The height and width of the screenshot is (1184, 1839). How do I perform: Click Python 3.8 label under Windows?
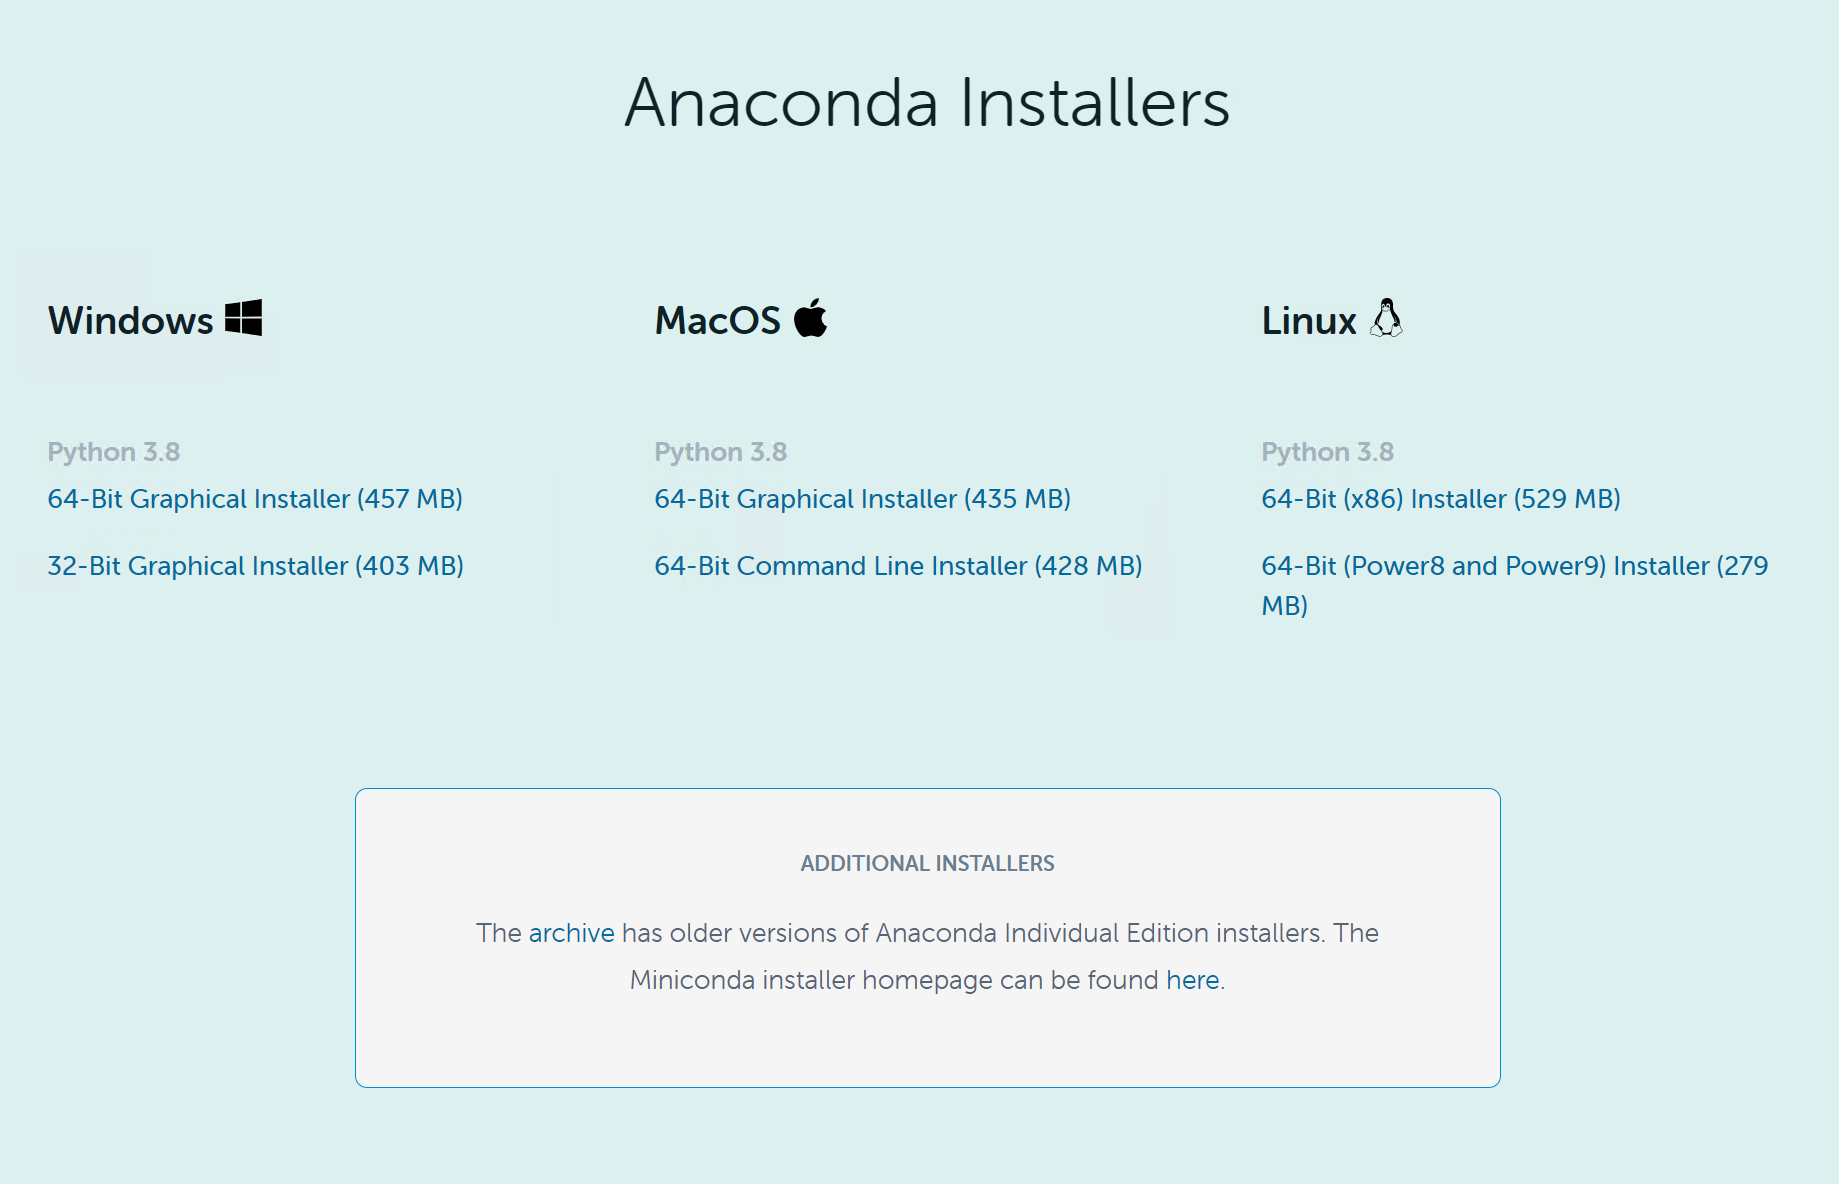[x=114, y=452]
